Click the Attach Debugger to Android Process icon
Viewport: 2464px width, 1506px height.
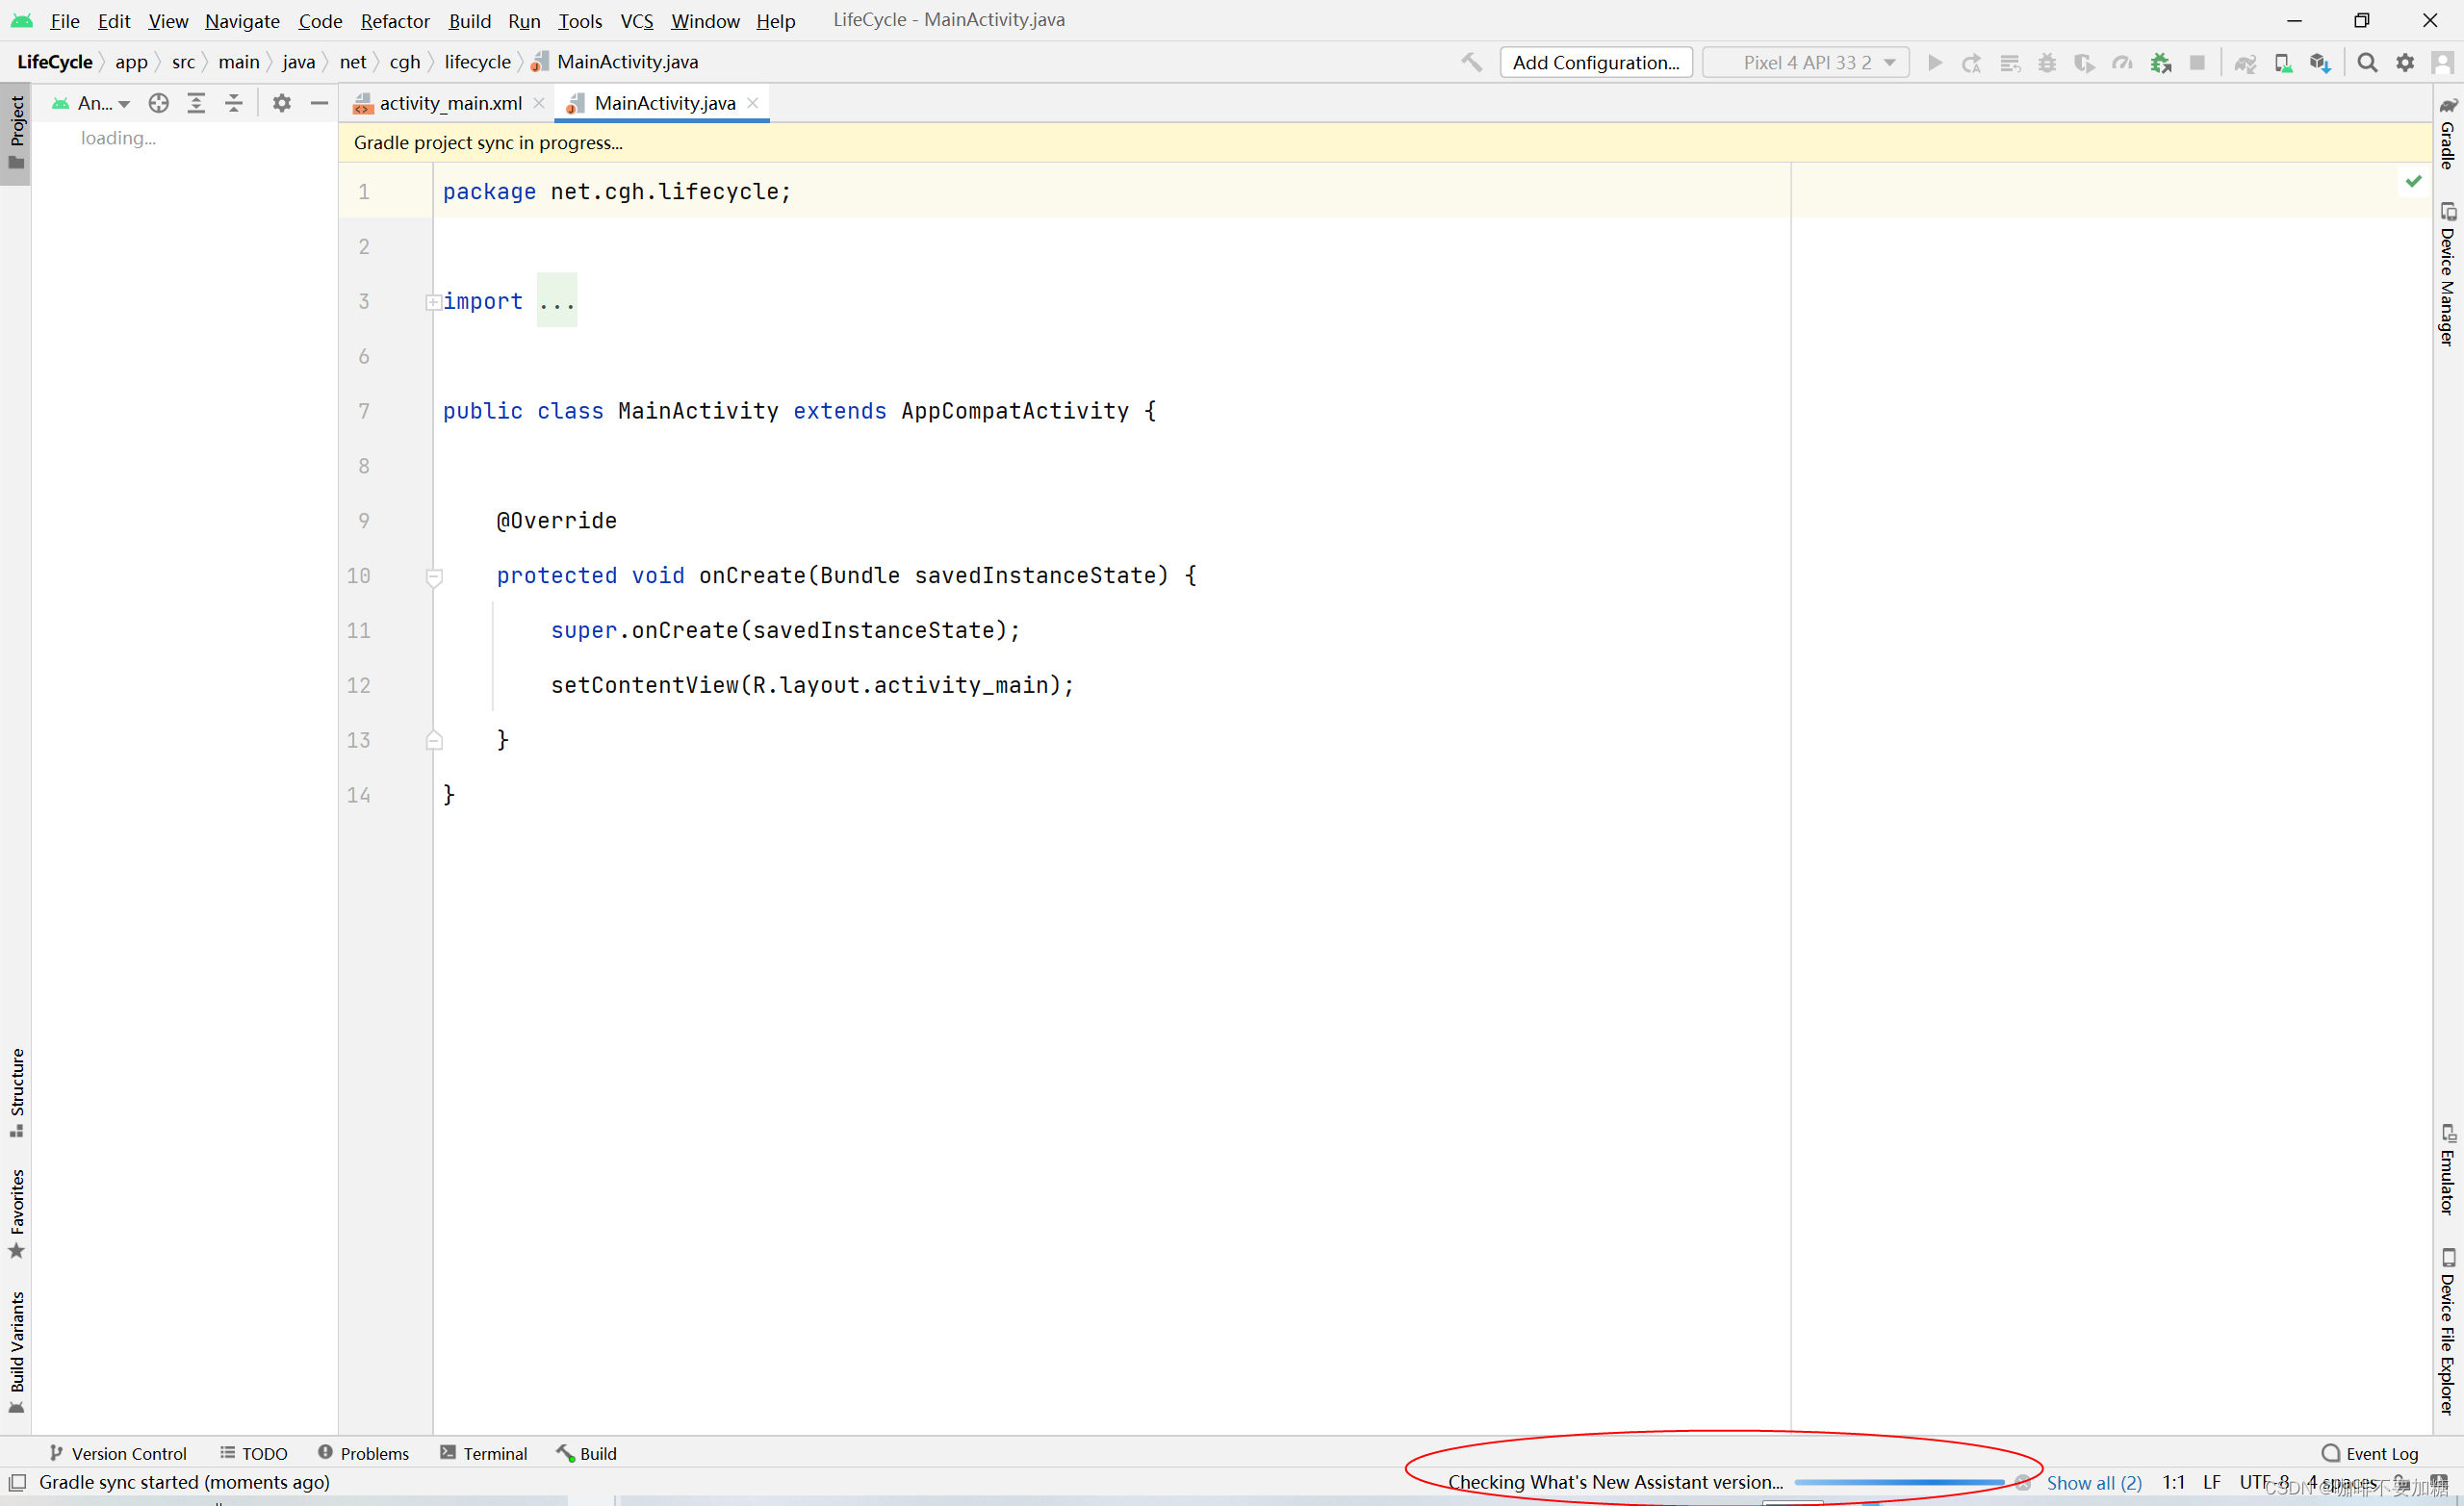(2160, 63)
